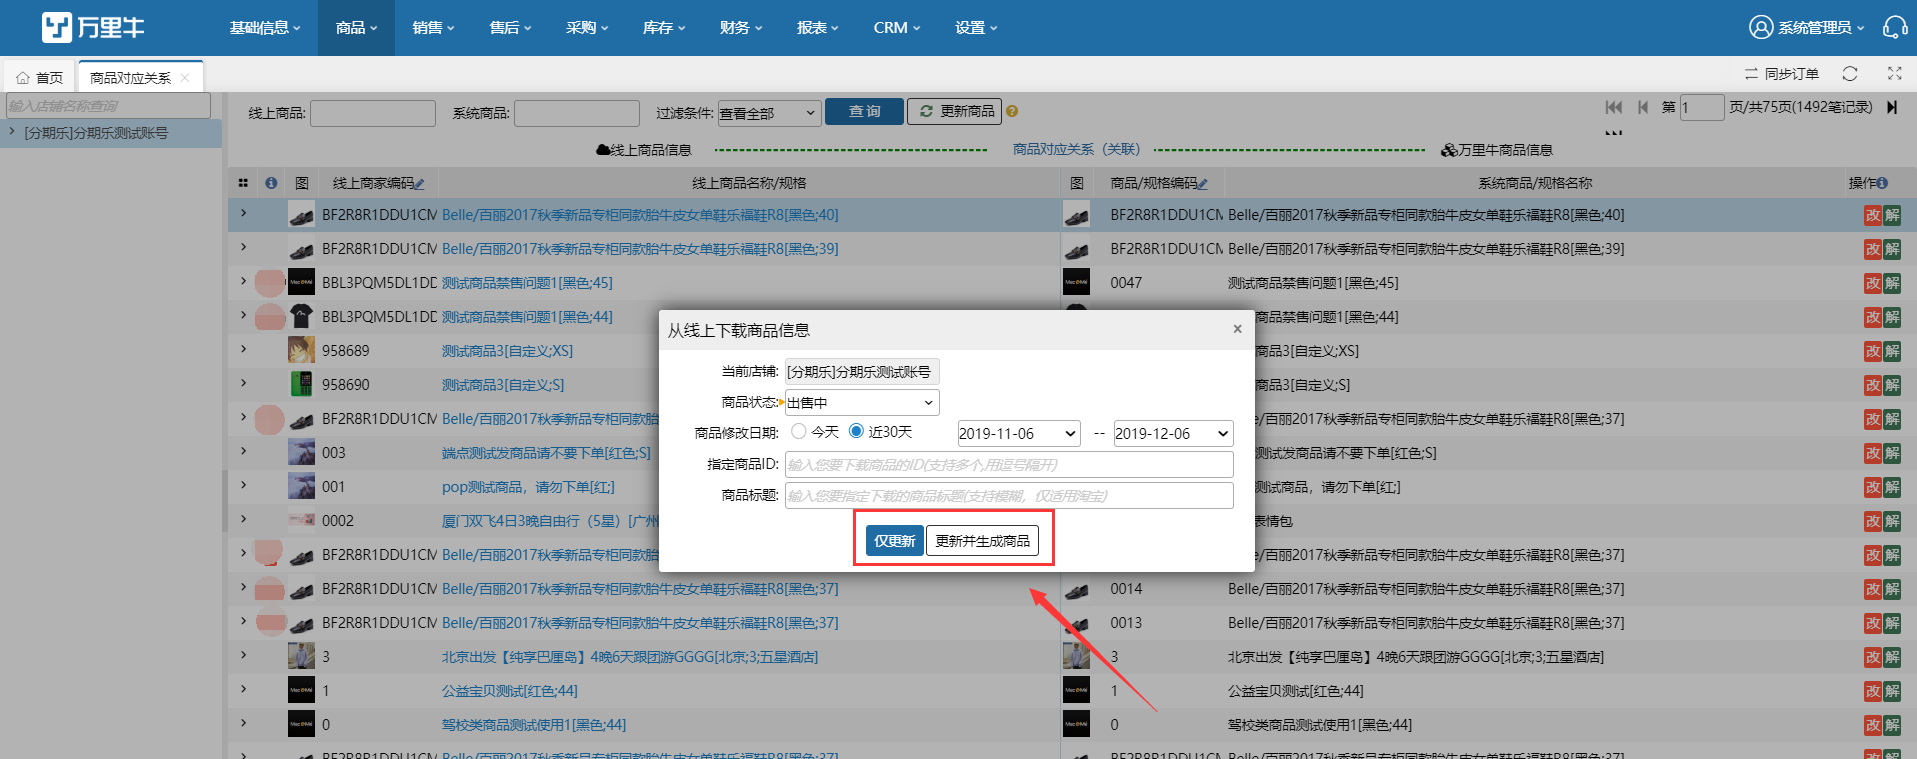The height and width of the screenshot is (759, 1917).
Task: Click the edit pencil beside 线上商家编码
Action: click(420, 184)
